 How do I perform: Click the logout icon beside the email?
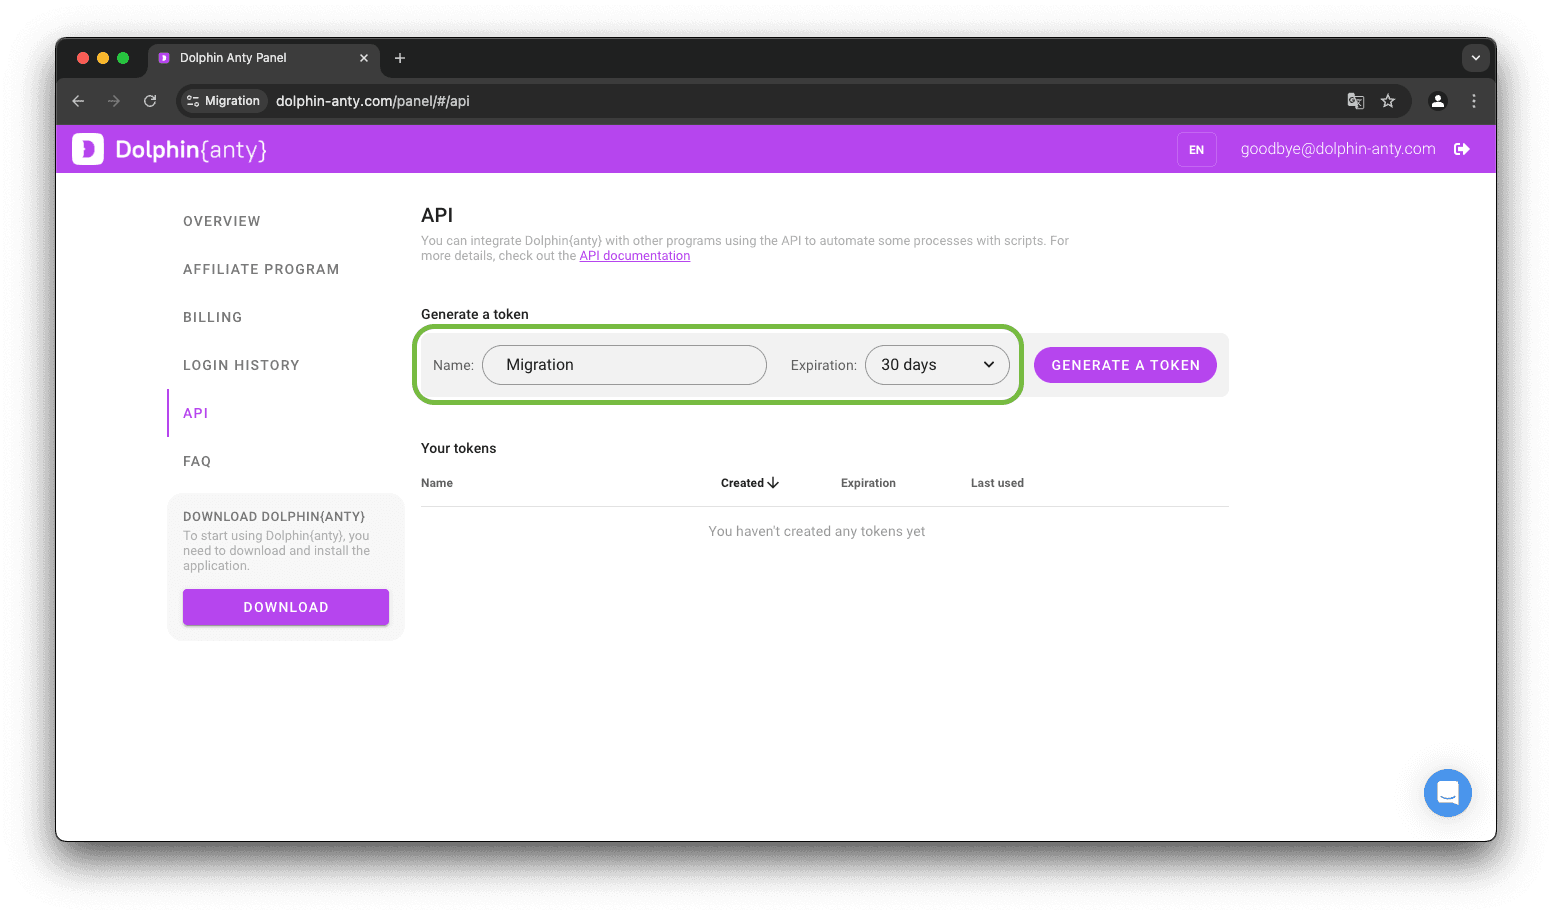(x=1461, y=149)
